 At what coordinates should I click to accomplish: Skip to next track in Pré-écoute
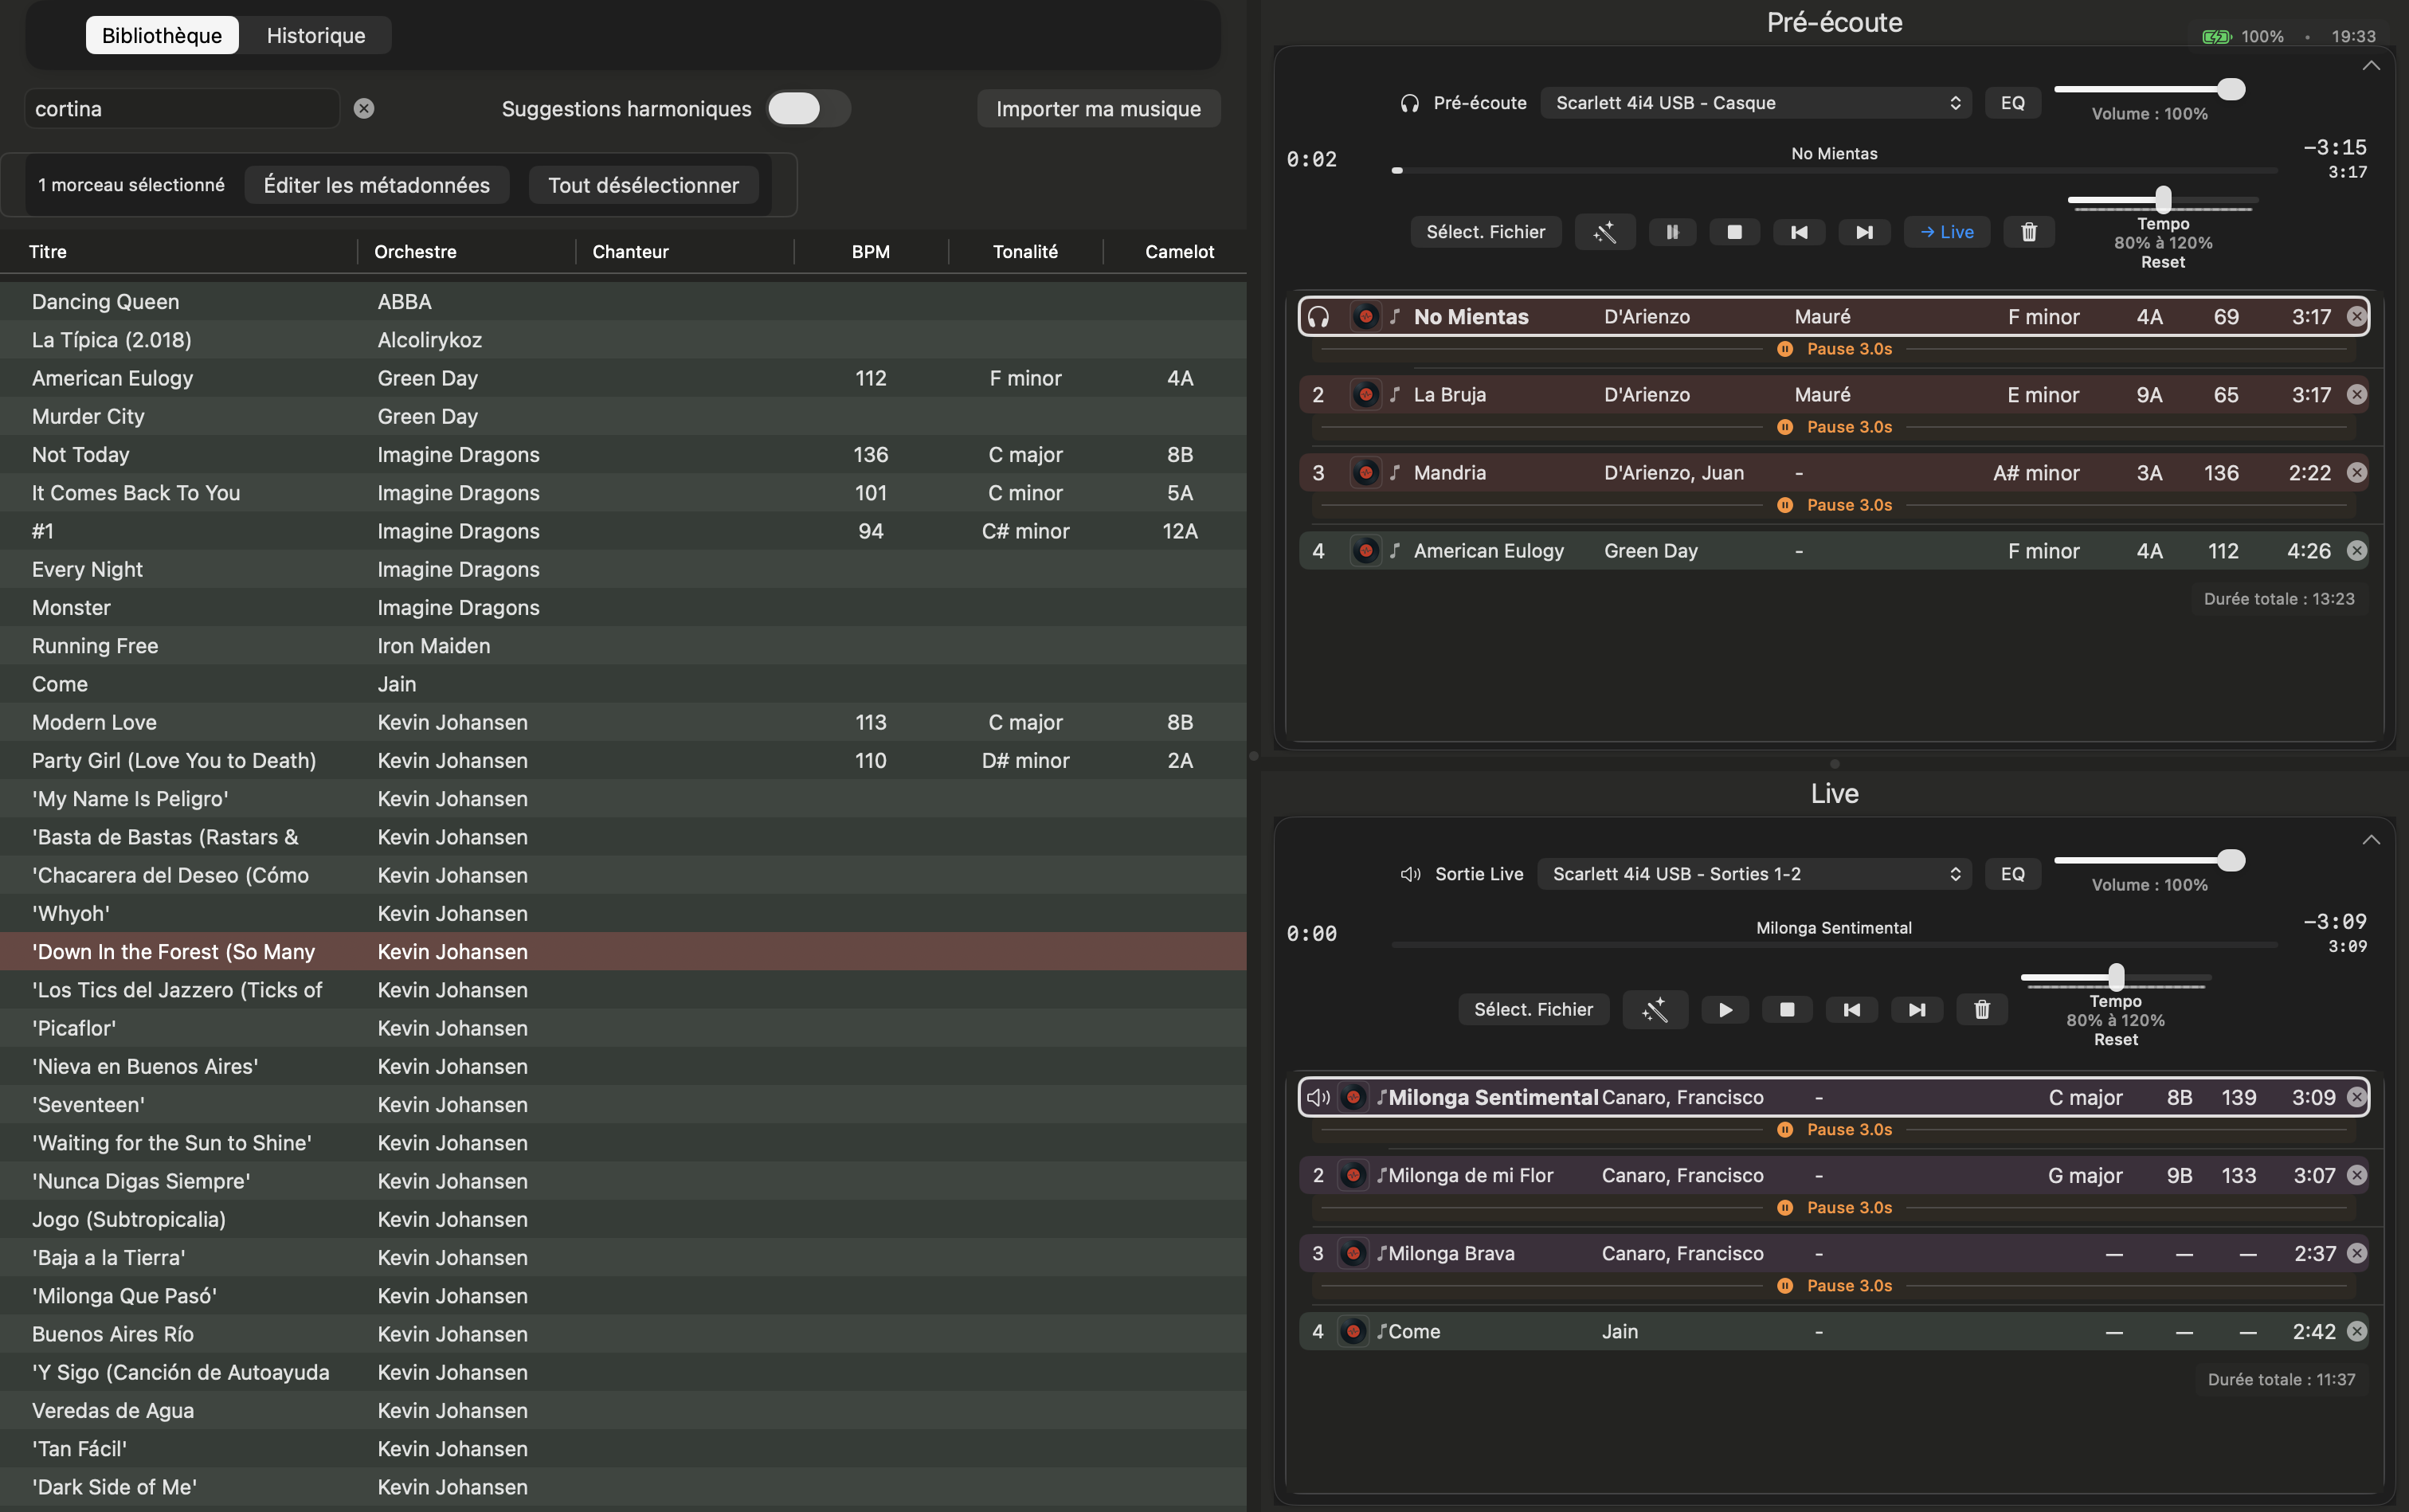pos(1864,232)
